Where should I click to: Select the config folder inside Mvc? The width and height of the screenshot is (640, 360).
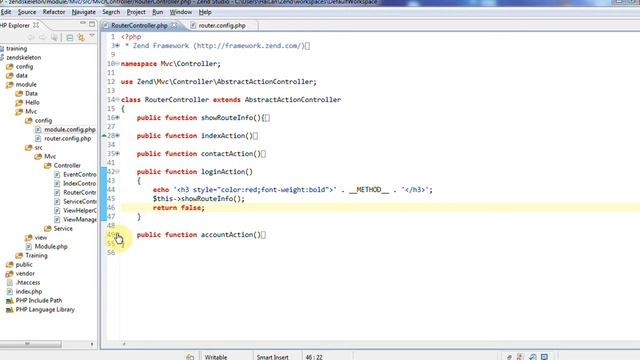click(x=43, y=120)
